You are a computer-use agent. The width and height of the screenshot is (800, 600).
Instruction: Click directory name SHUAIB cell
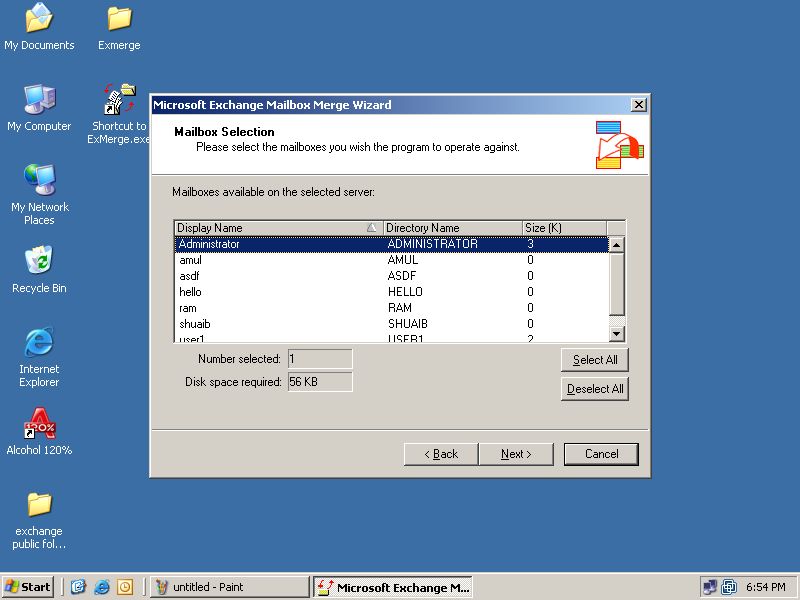tap(408, 324)
